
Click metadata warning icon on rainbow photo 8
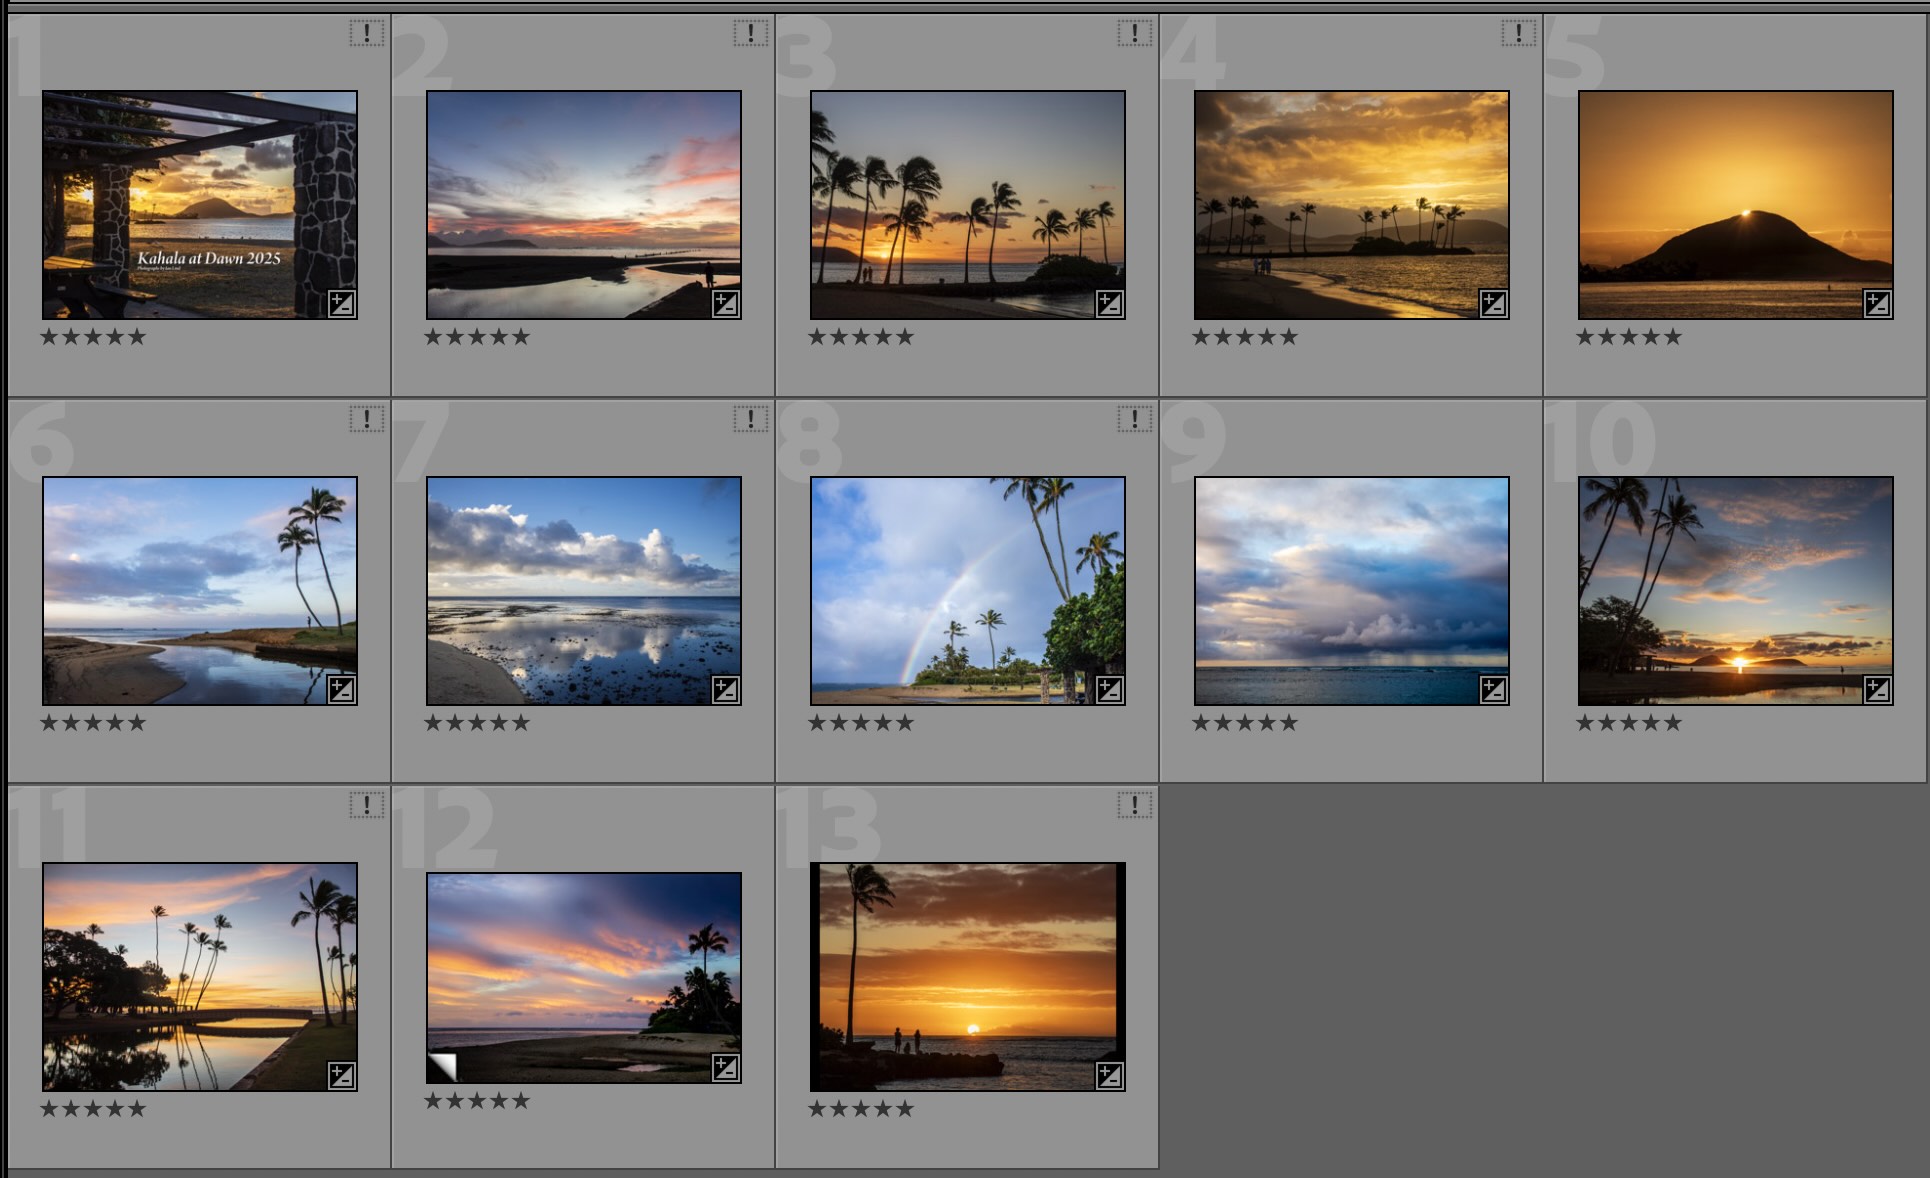(x=1134, y=420)
